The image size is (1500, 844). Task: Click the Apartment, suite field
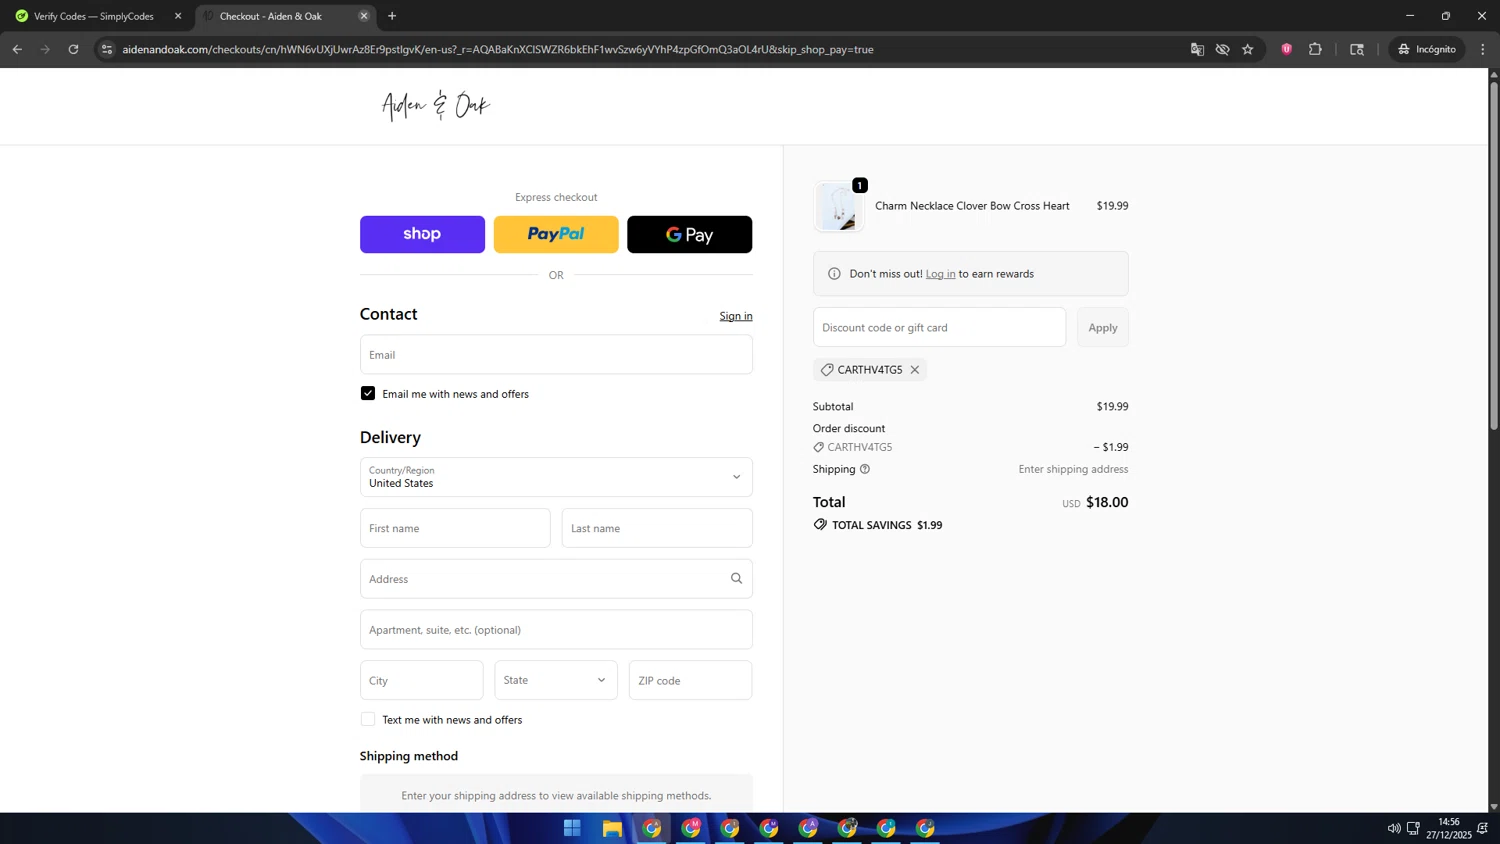pyautogui.click(x=556, y=630)
